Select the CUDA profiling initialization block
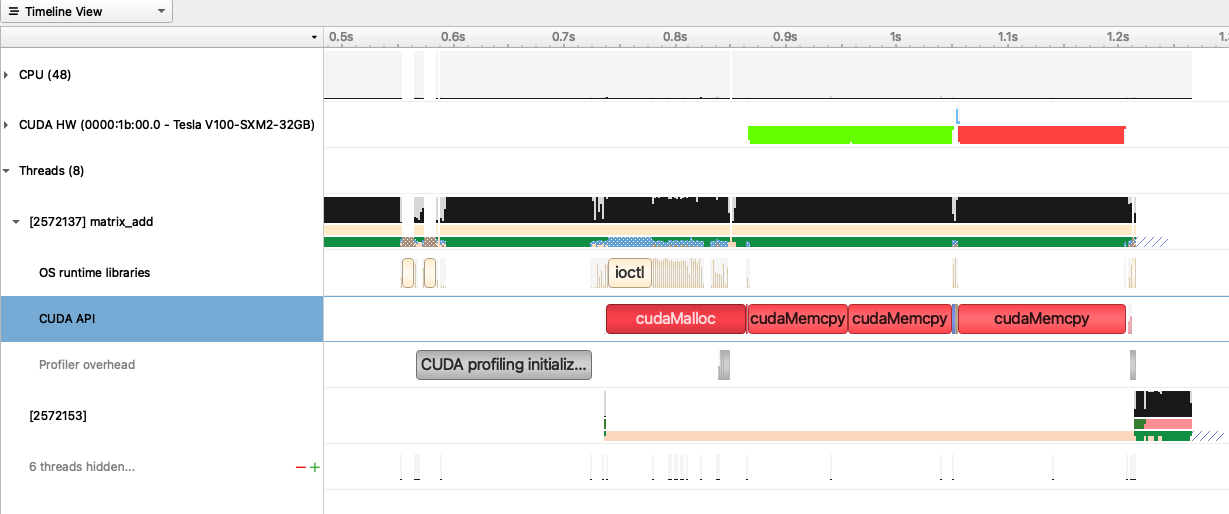1229x514 pixels. 504,365
